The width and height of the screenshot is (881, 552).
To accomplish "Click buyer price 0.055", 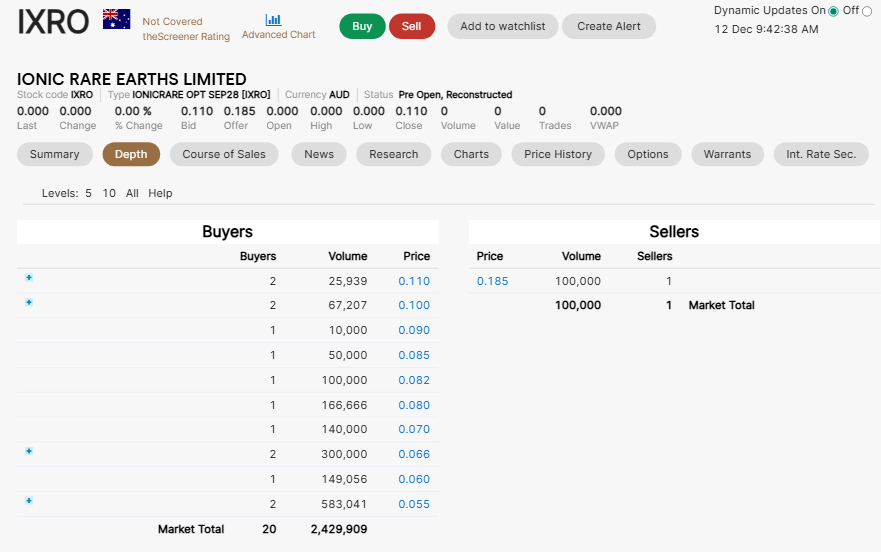I will pyautogui.click(x=414, y=504).
